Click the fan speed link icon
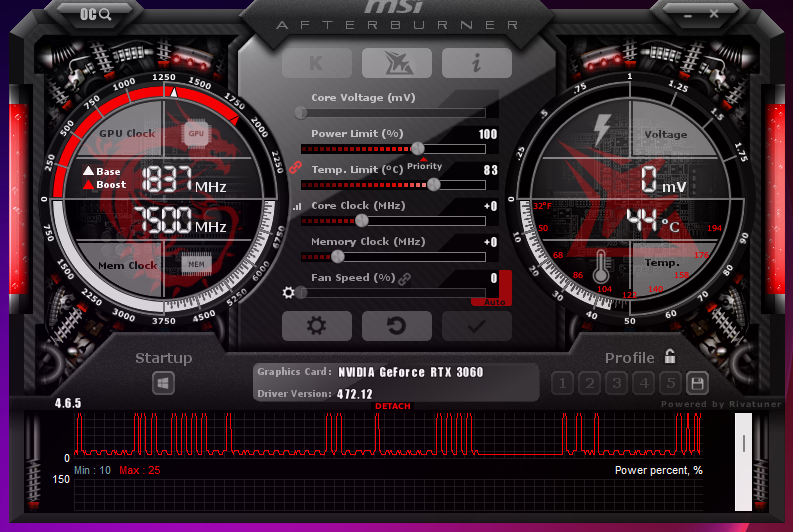 (x=404, y=279)
